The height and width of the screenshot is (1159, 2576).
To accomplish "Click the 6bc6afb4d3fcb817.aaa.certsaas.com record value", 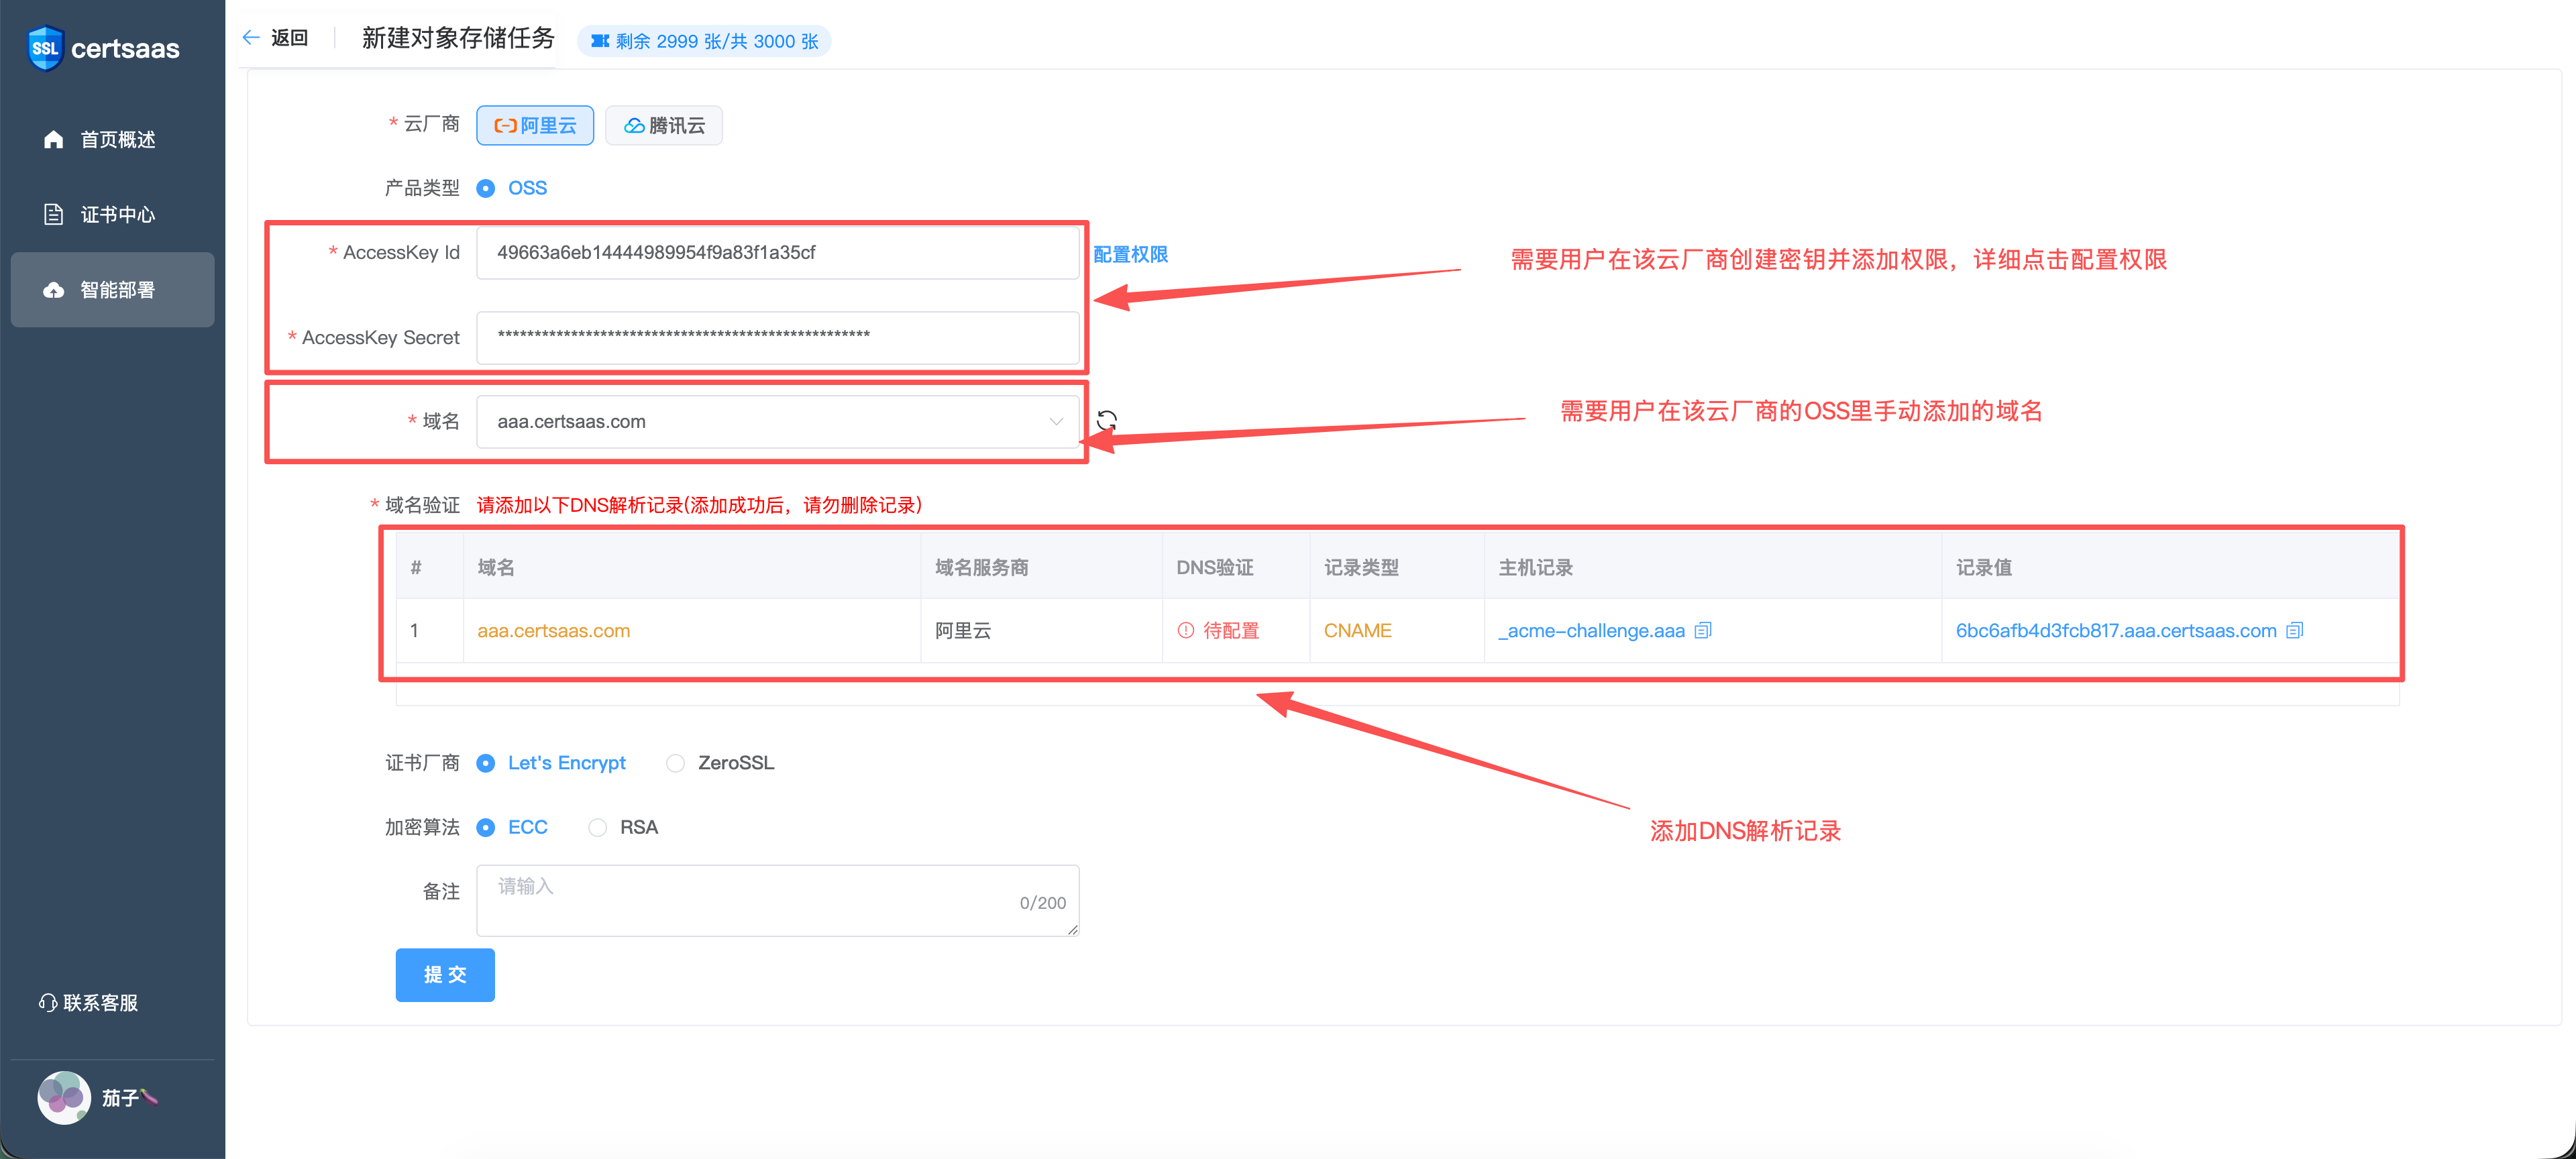I will [x=2116, y=631].
